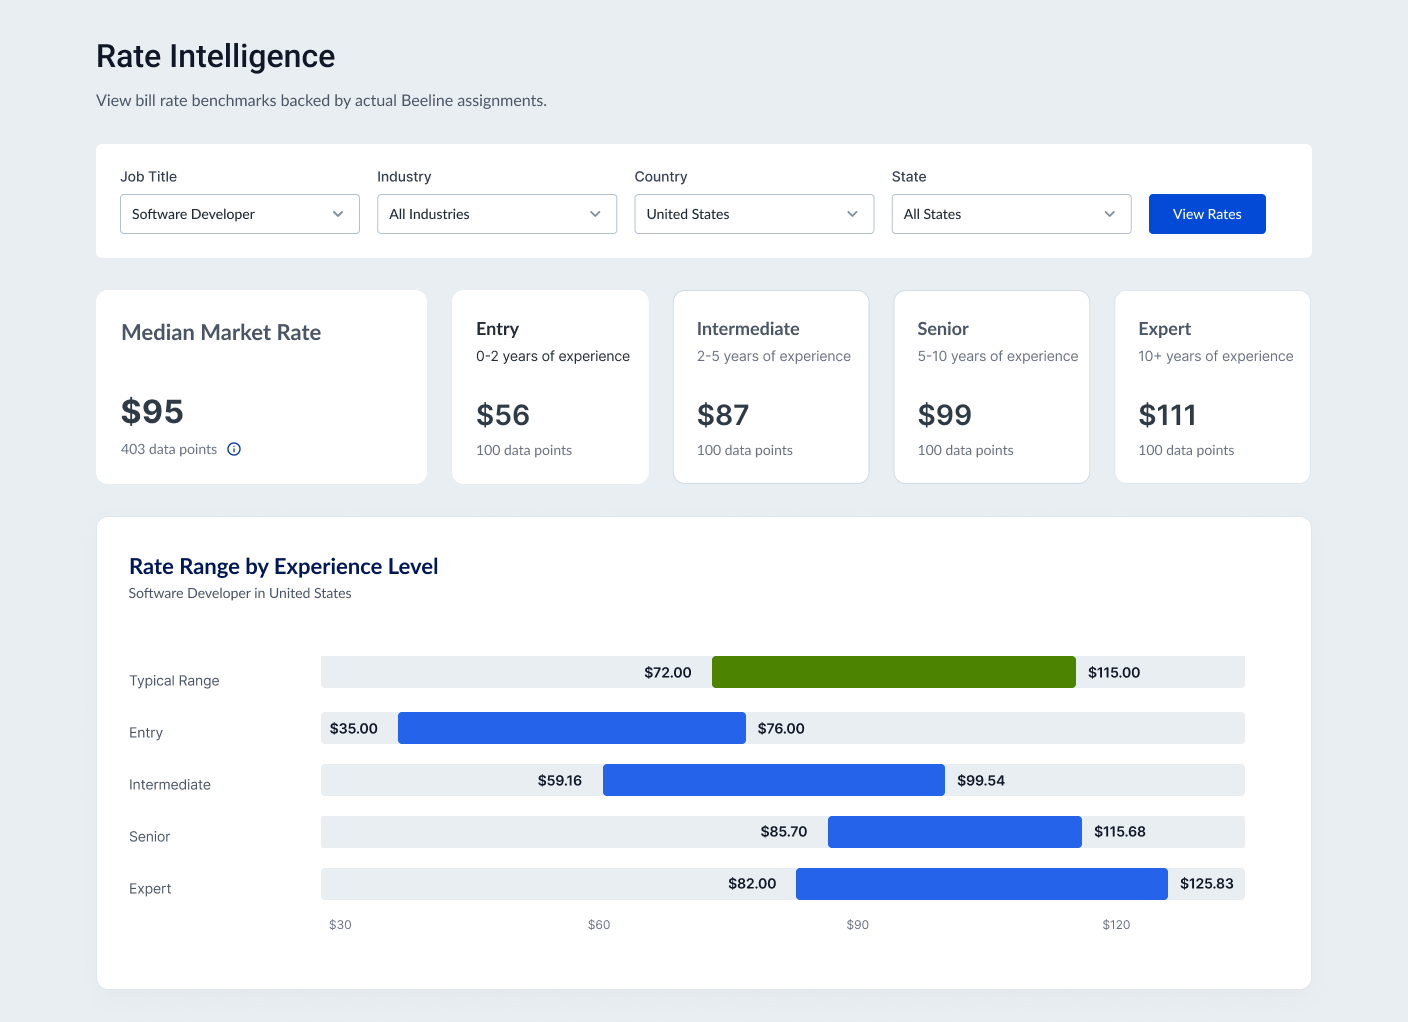Select the Entry experience level card
1408x1022 pixels.
(x=550, y=387)
